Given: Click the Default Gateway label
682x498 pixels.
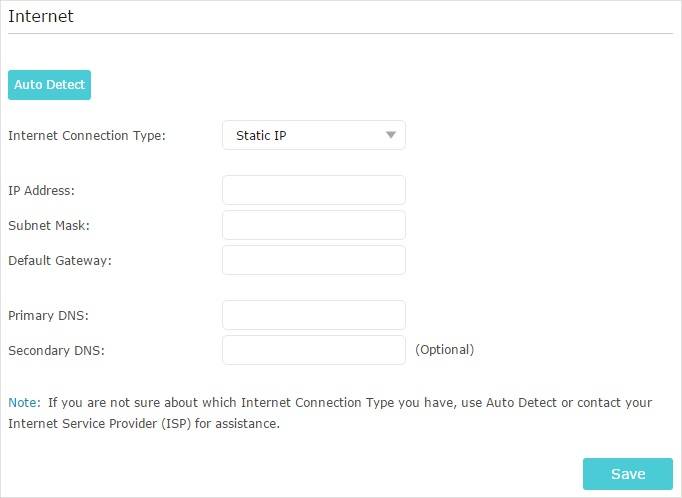Looking at the screenshot, I should 60,260.
